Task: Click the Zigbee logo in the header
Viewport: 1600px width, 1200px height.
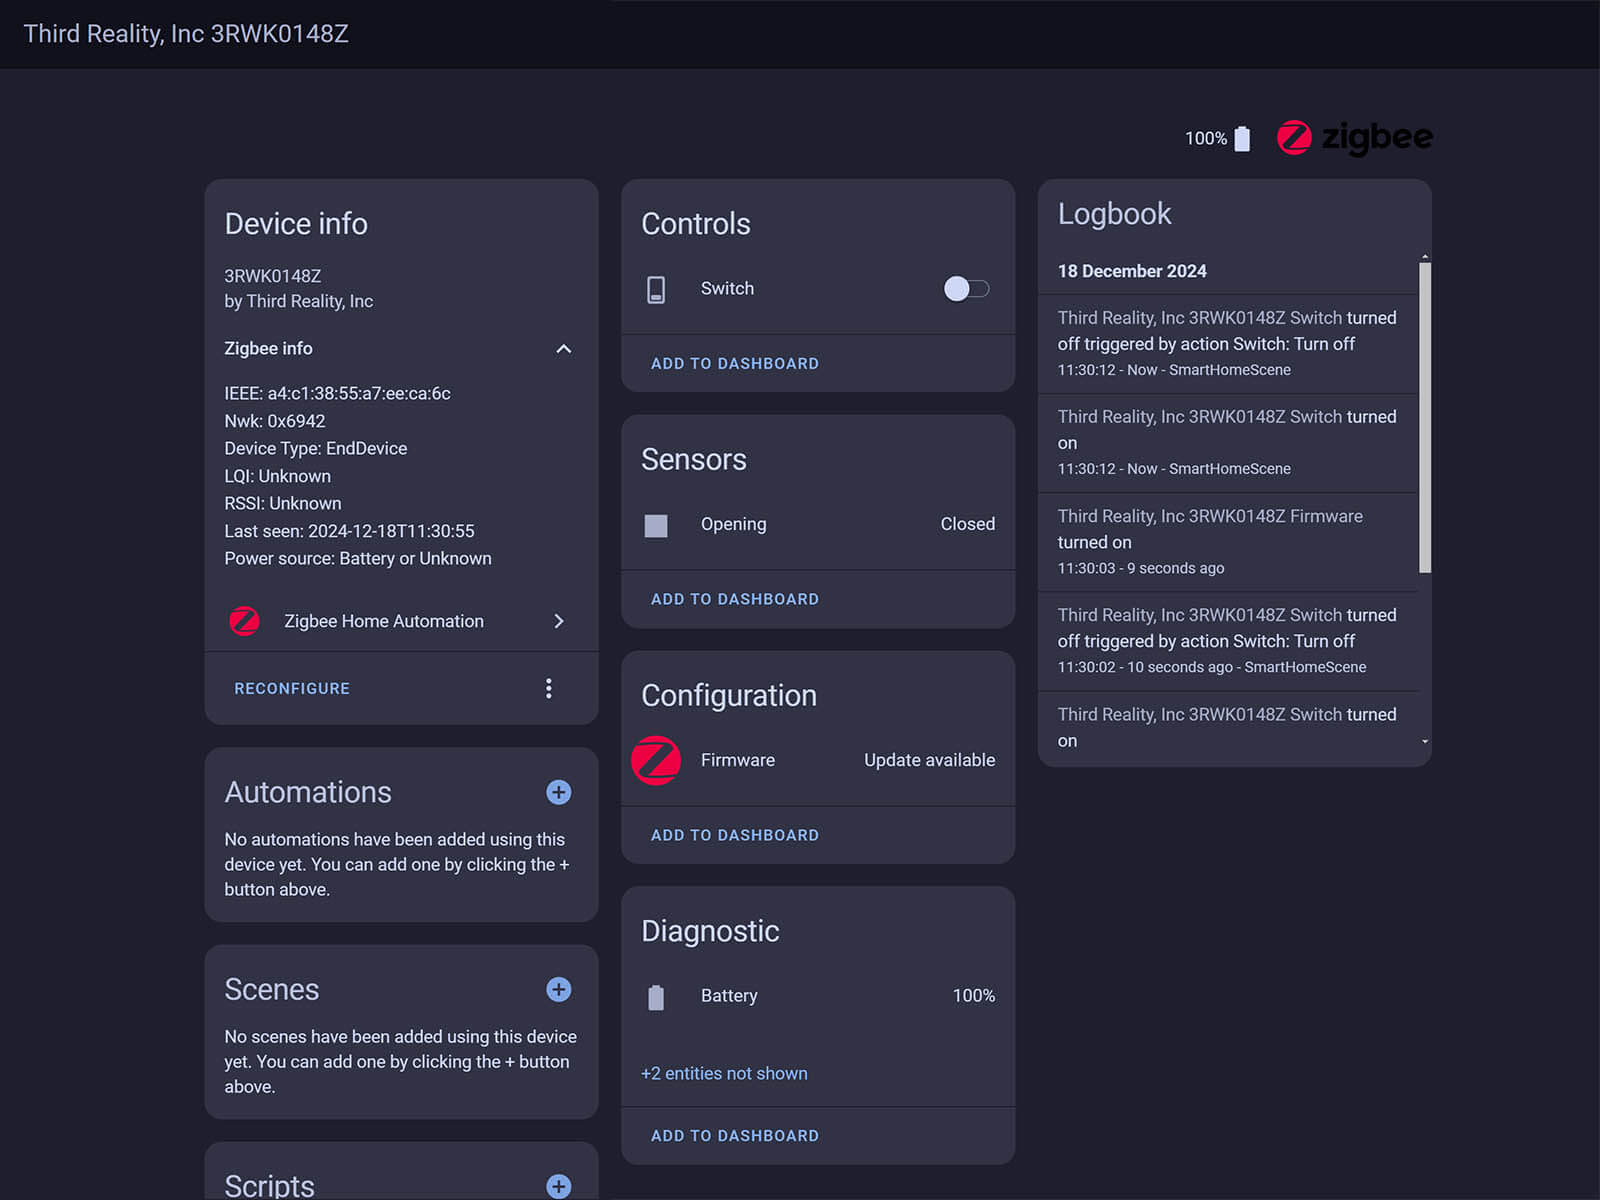Action: coord(1354,138)
